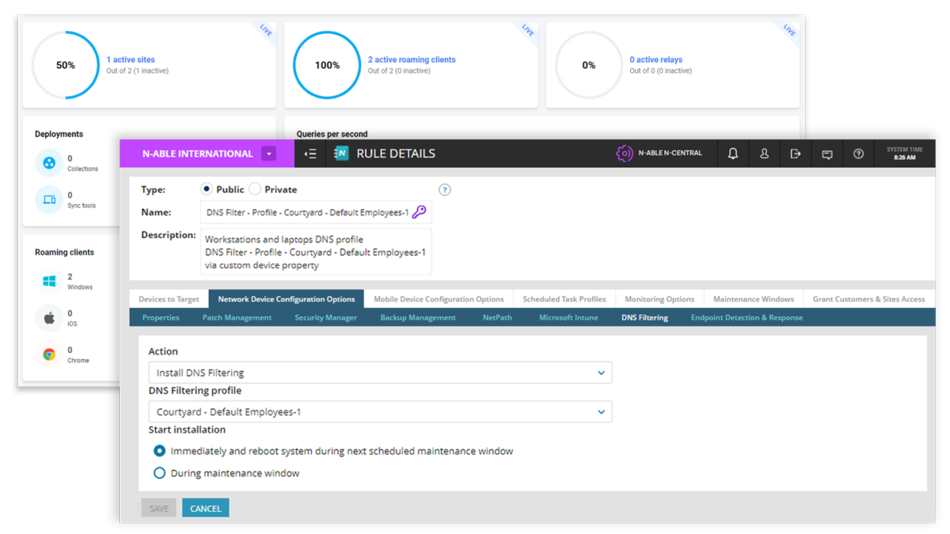Collapse the navigation menu toggle icon
The width and height of the screenshot is (950, 534).
(310, 154)
